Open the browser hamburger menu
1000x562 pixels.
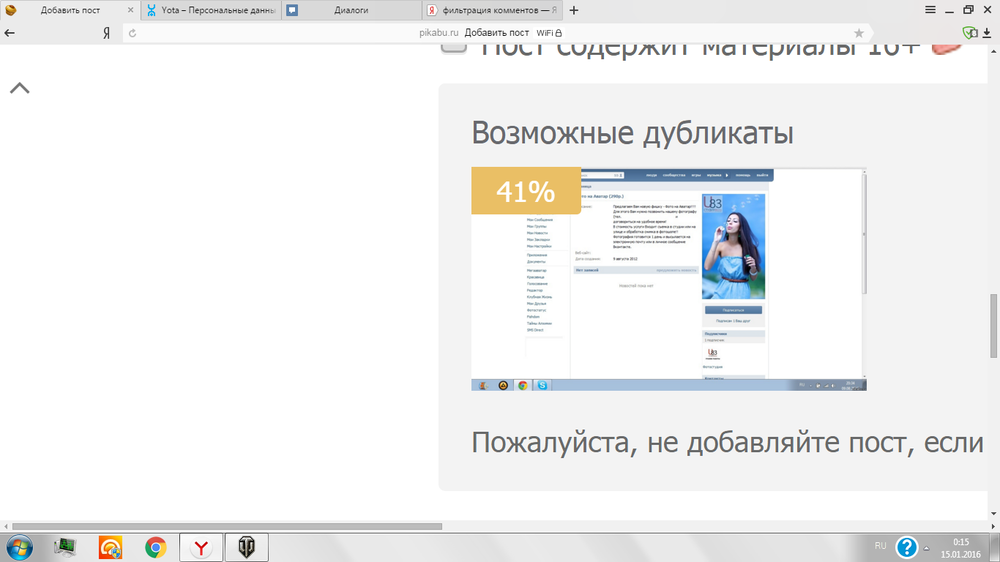point(930,10)
